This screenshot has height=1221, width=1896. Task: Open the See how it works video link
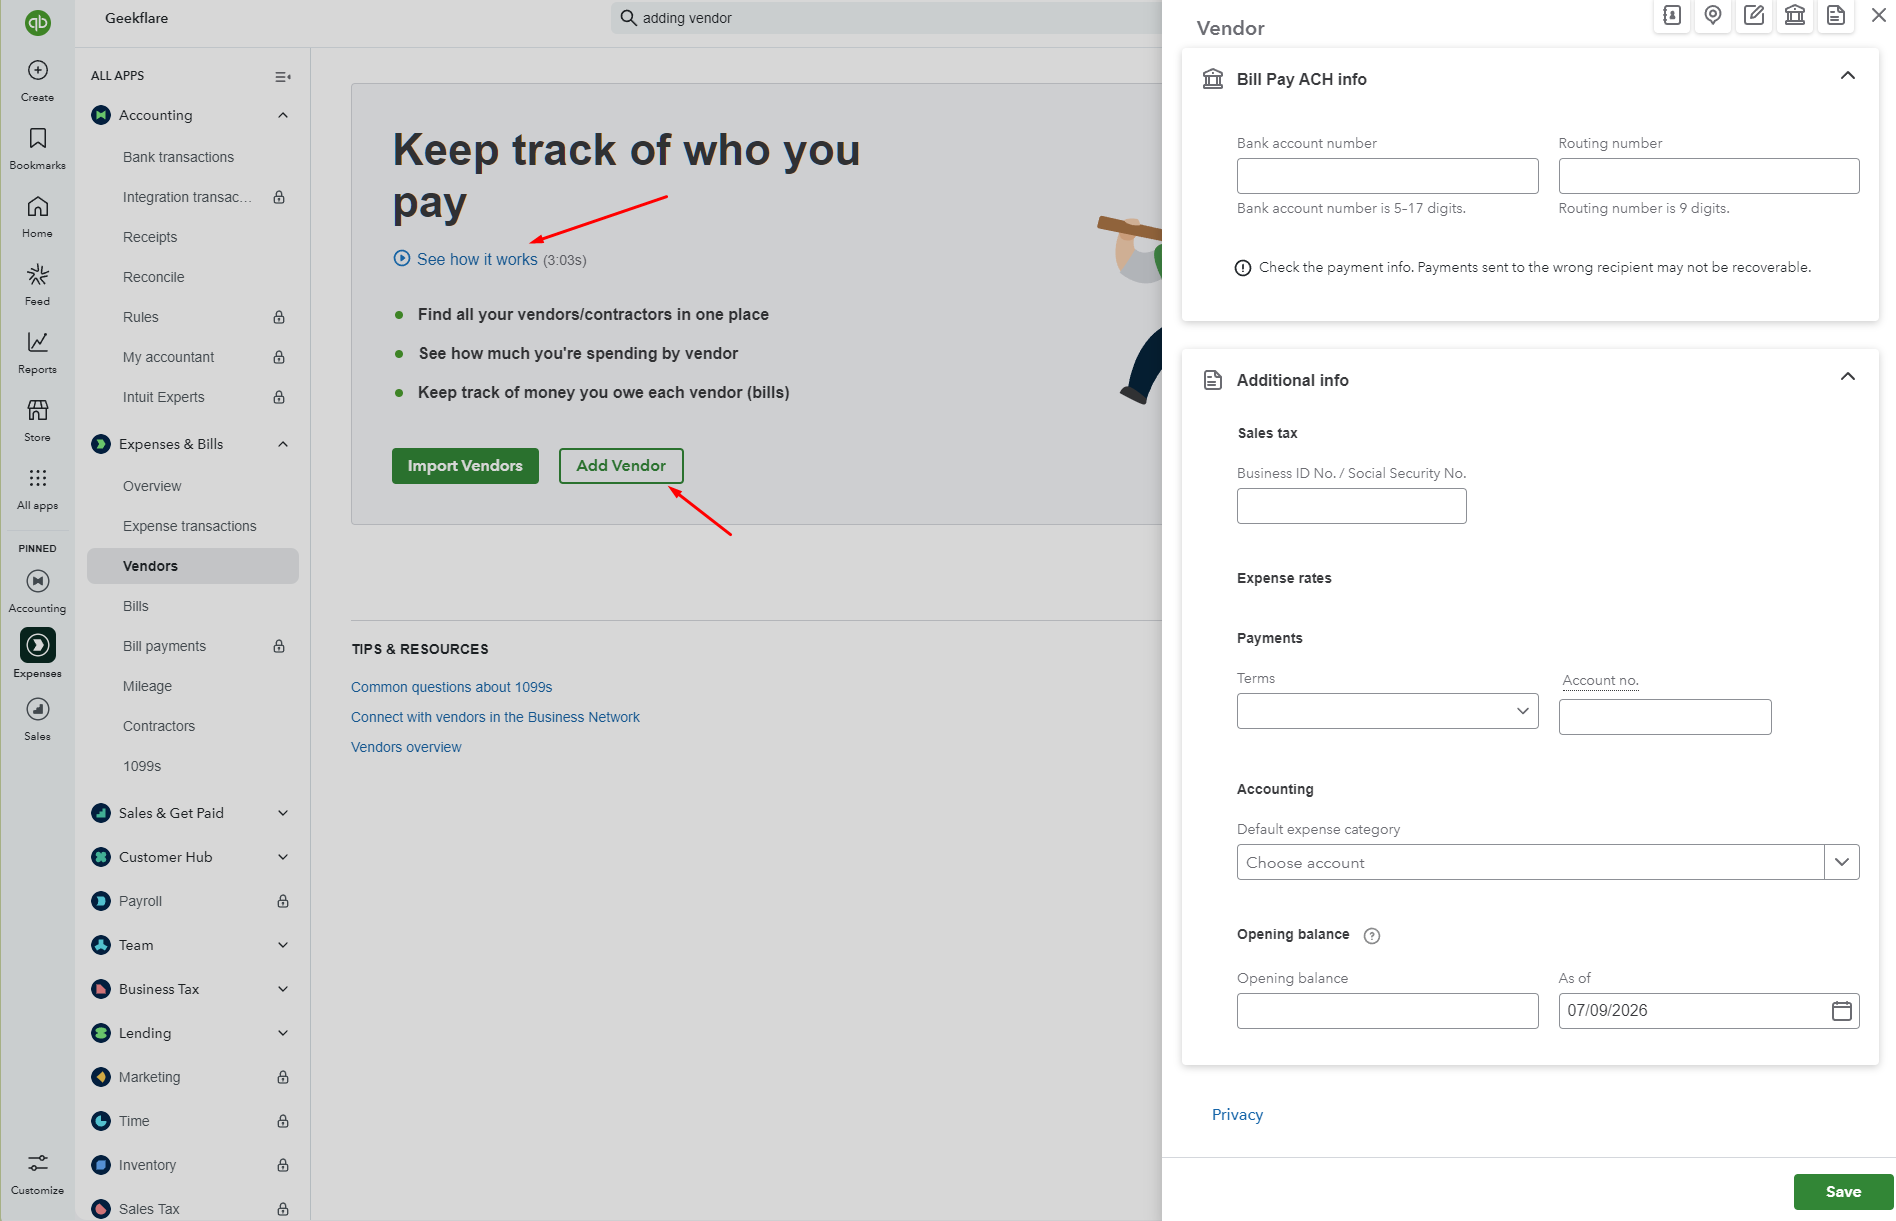pos(477,259)
